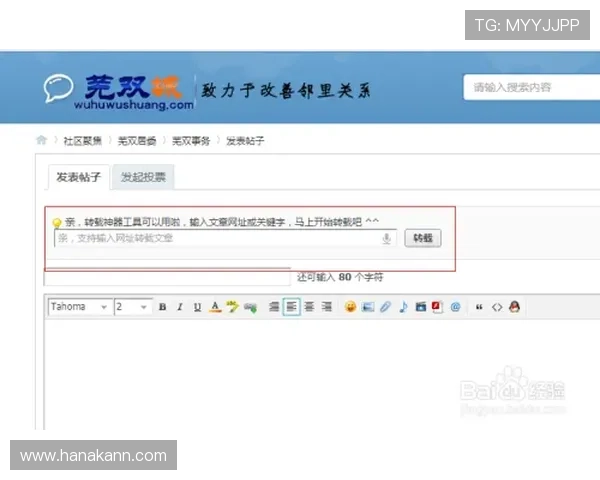Open the emoticon smiley picker
The width and height of the screenshot is (600, 480).
[350, 307]
